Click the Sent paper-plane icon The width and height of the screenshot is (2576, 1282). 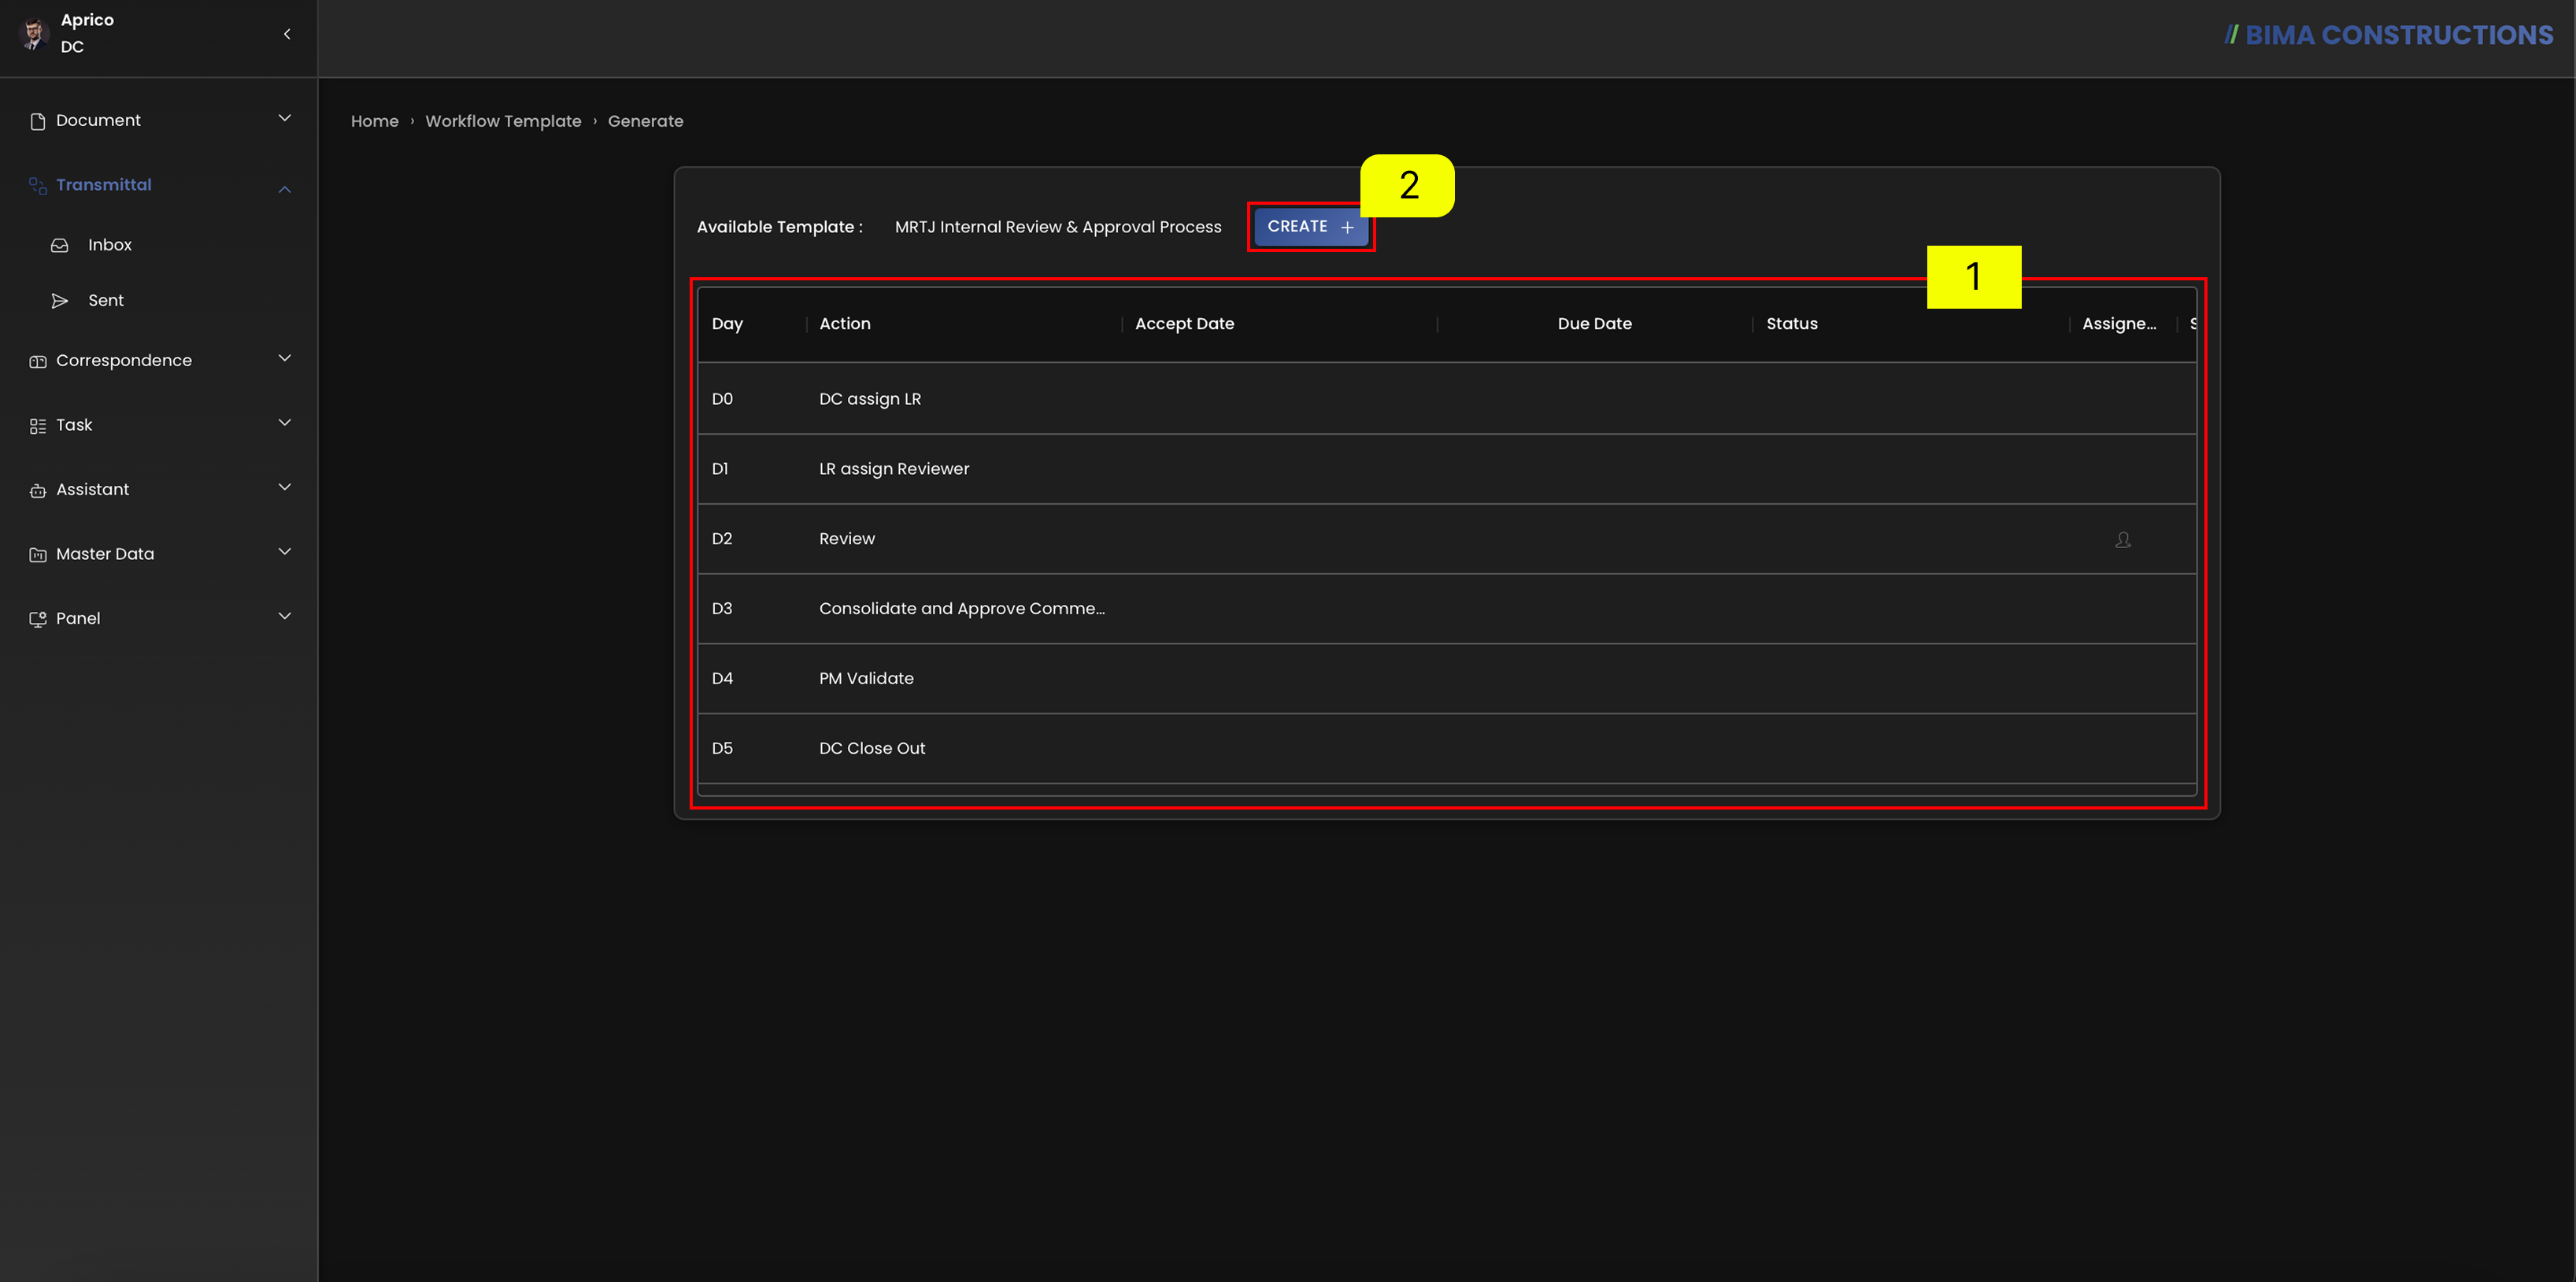[x=60, y=301]
